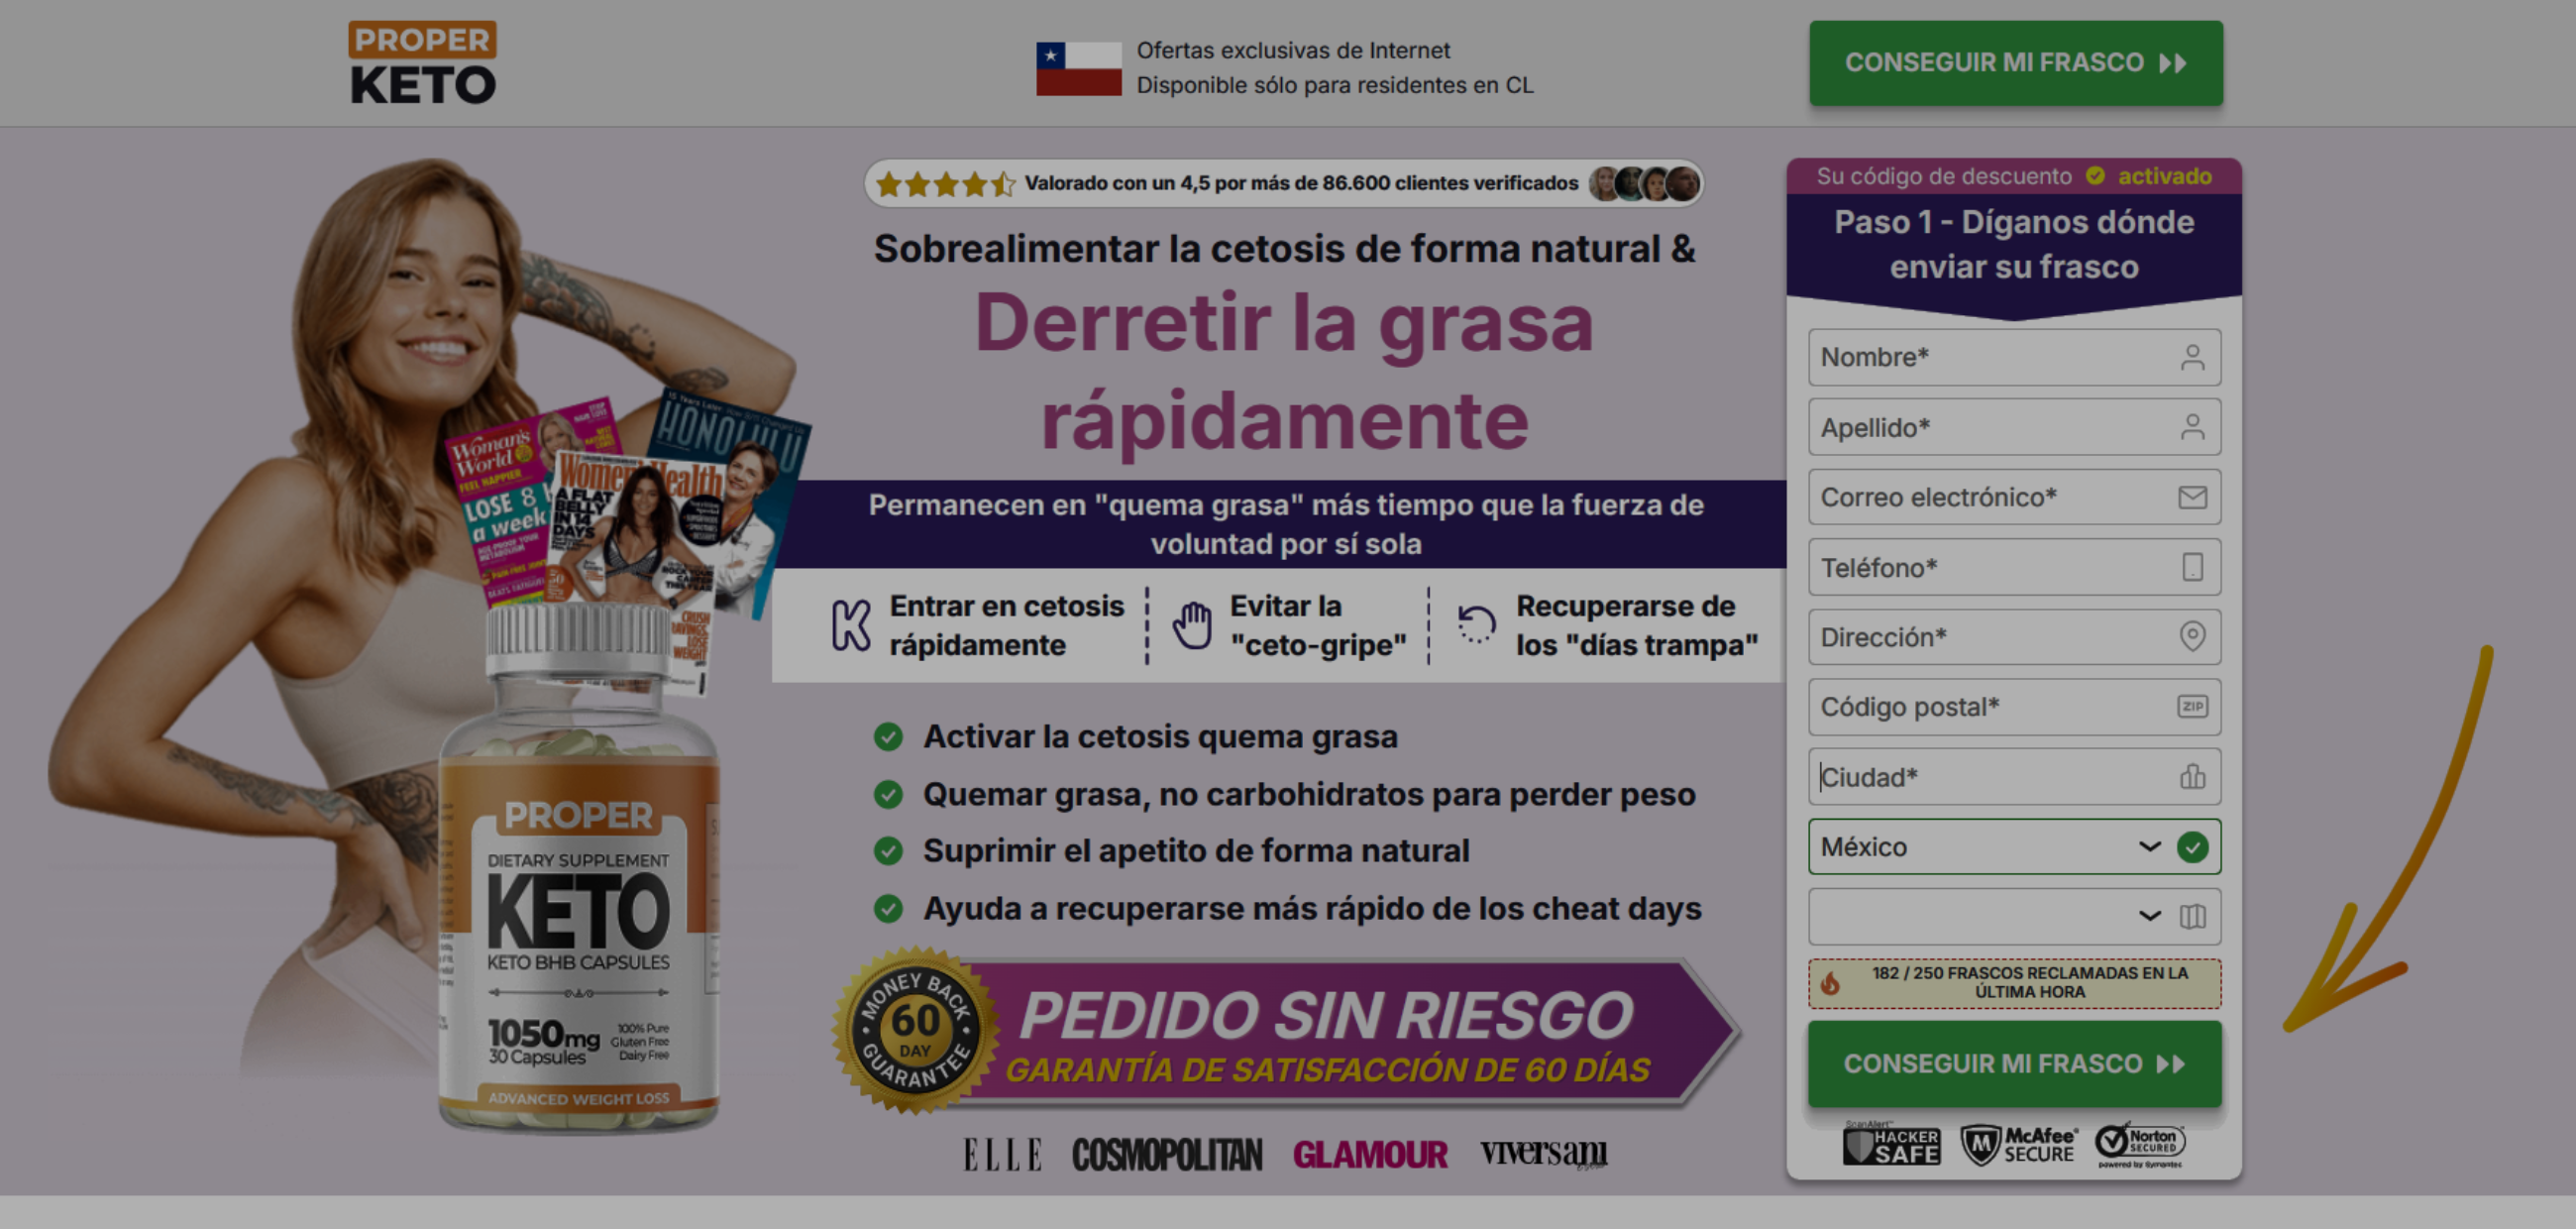Click the envelope icon in email field
This screenshot has height=1229, width=2576.
click(x=2192, y=497)
